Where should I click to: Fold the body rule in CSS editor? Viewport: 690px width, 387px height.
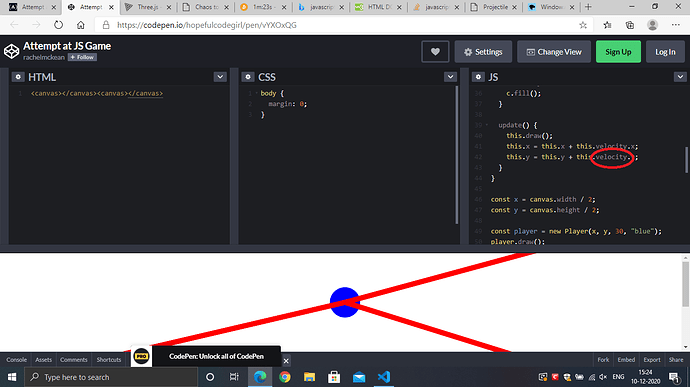pyautogui.click(x=257, y=93)
